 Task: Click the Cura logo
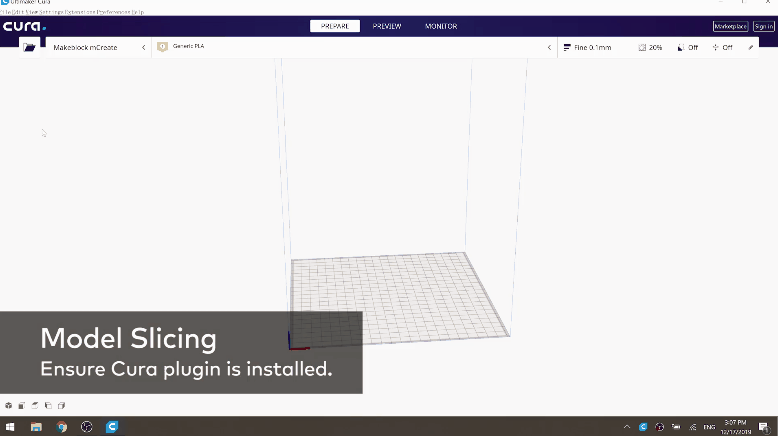click(24, 26)
